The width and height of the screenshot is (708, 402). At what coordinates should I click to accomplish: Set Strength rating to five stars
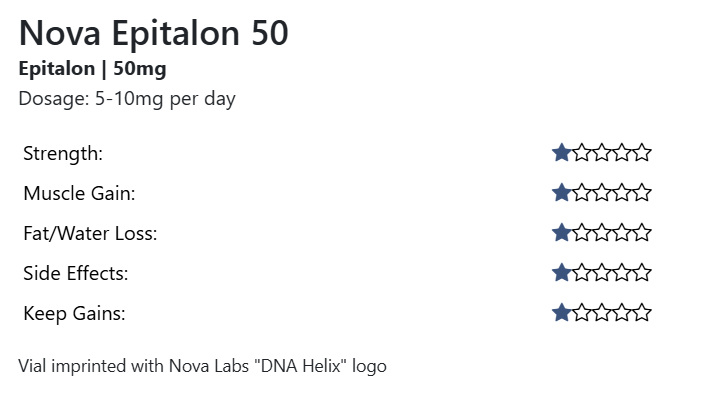[x=642, y=153]
